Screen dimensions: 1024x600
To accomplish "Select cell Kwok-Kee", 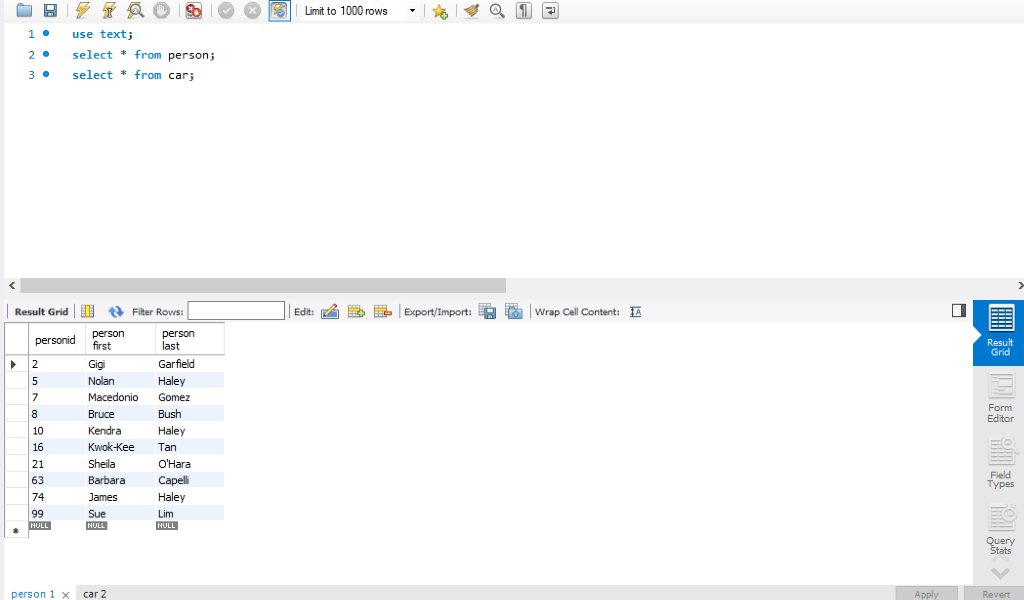I will 120,447.
